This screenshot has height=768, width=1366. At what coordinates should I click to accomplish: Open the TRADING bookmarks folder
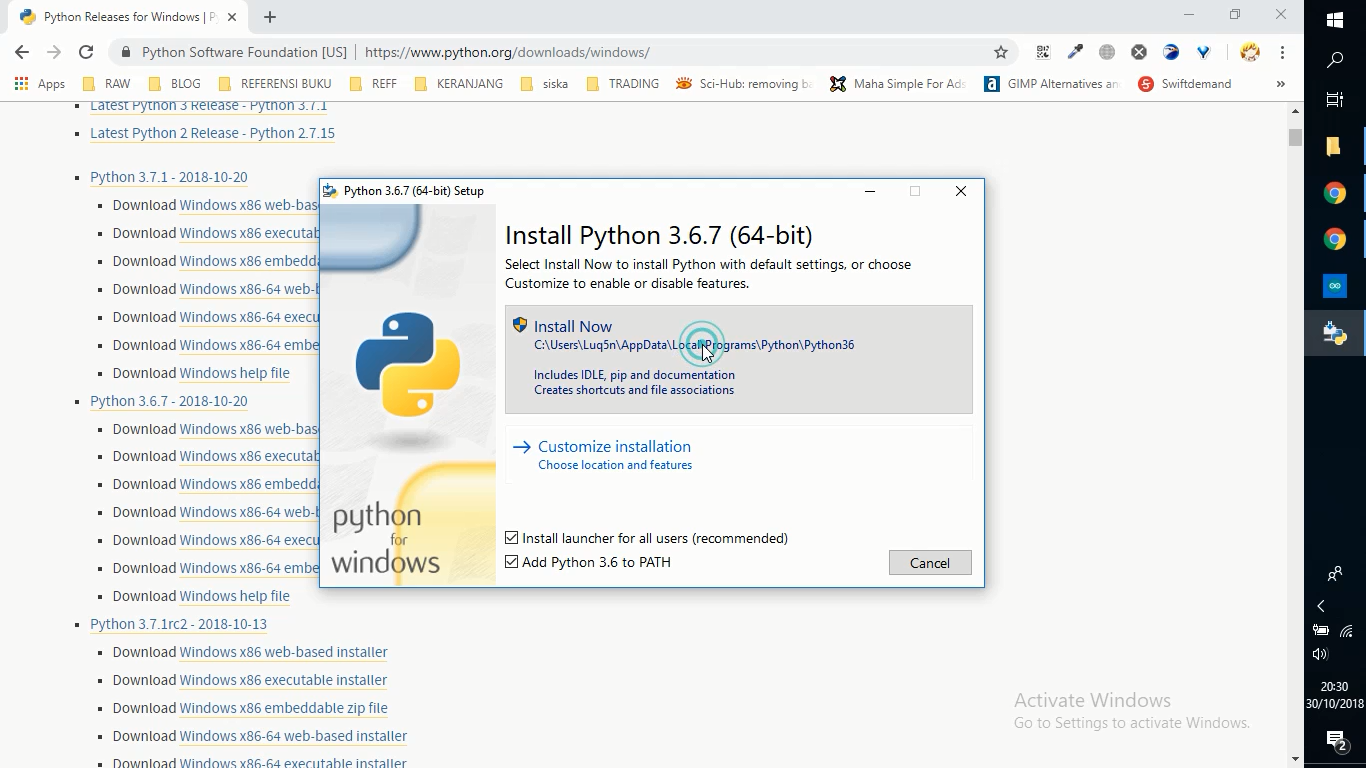622,84
